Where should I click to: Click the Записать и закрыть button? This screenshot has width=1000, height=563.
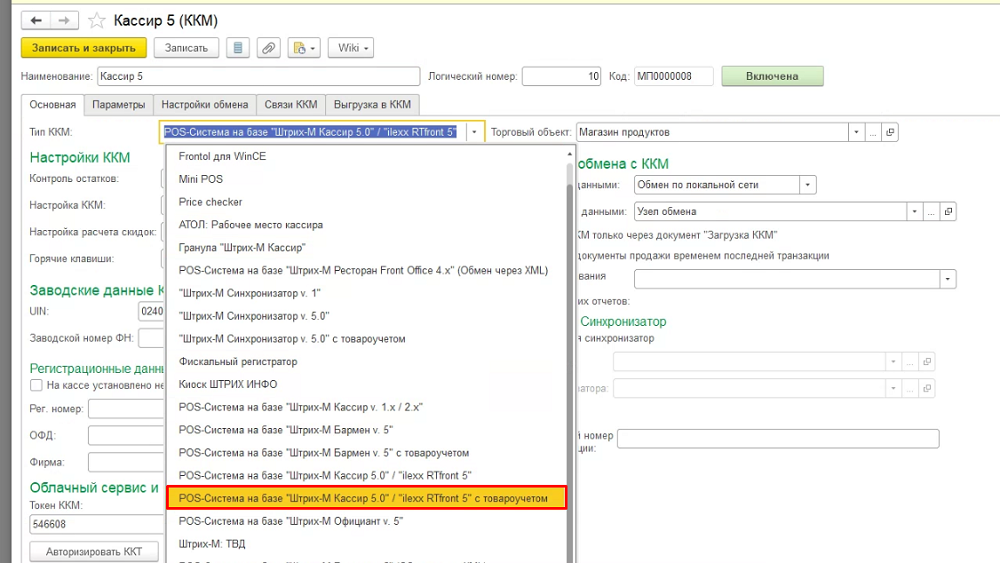point(84,48)
